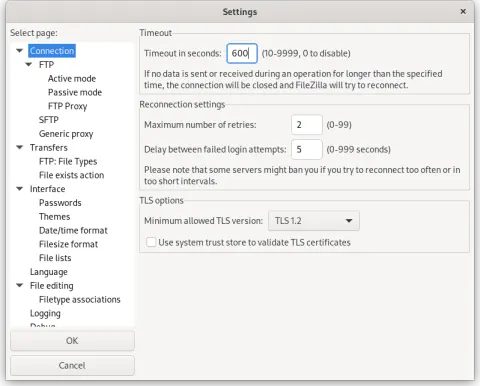Collapse the FTP tree node

tap(29, 65)
